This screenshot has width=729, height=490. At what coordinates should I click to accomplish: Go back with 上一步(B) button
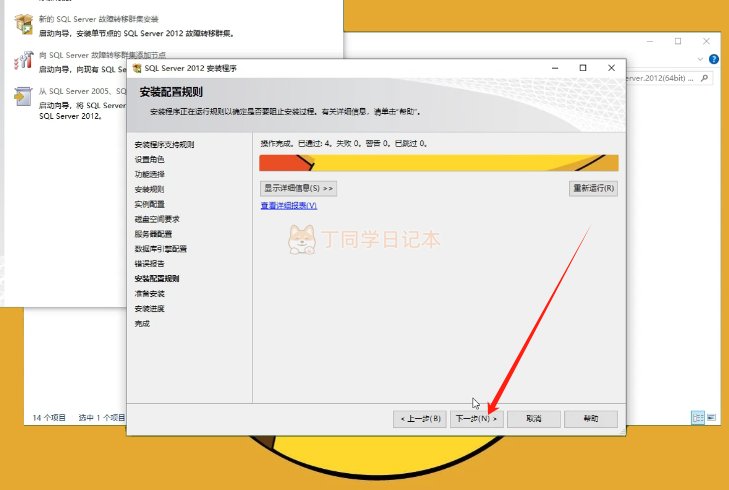pos(420,418)
